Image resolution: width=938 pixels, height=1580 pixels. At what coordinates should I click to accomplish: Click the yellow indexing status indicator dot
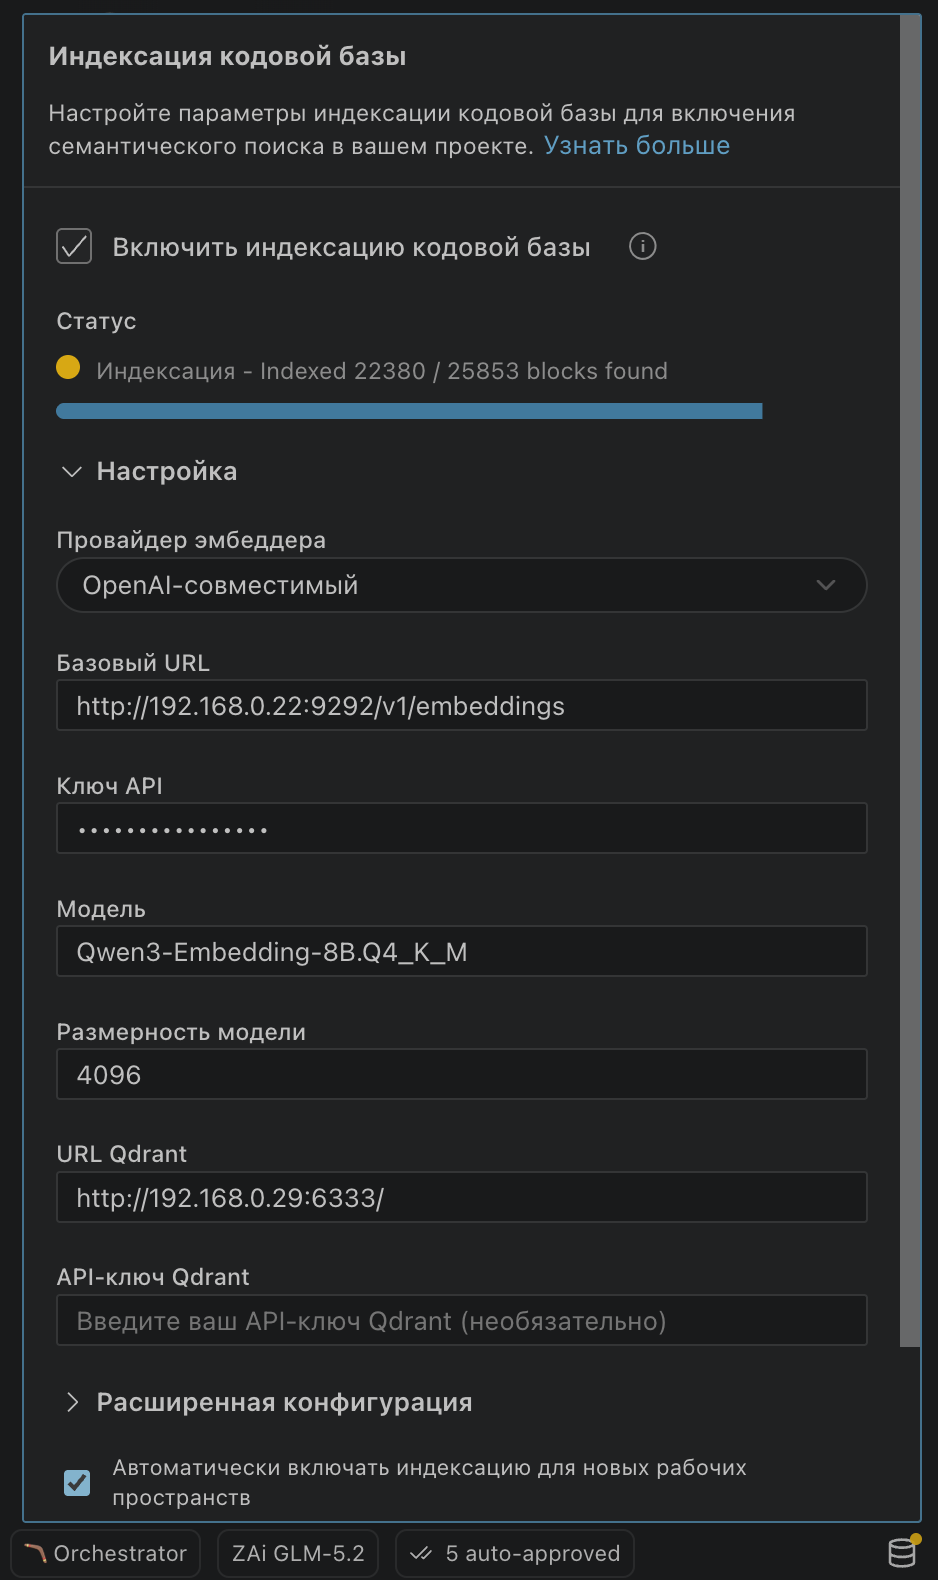(68, 368)
